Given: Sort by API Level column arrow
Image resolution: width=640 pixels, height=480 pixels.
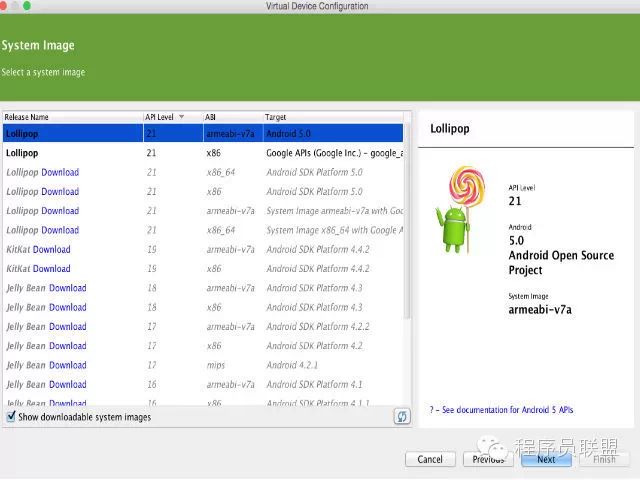Looking at the screenshot, I should 181,117.
